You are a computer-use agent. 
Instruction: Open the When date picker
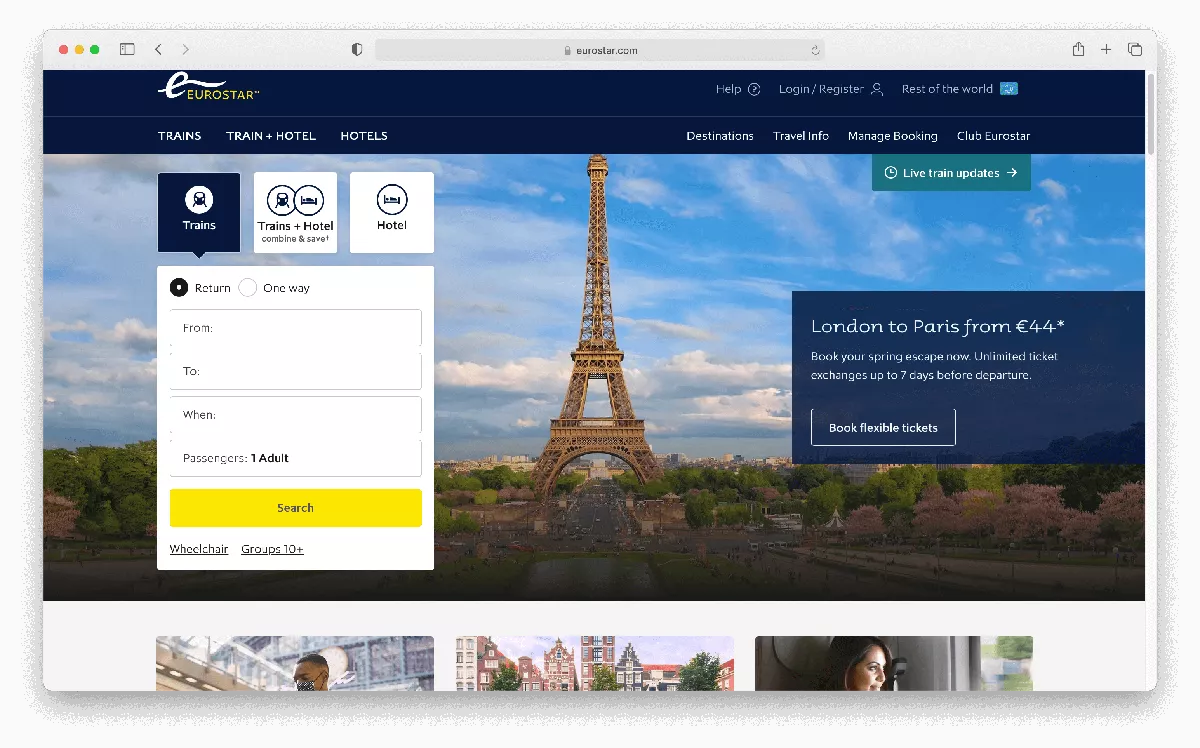tap(295, 415)
